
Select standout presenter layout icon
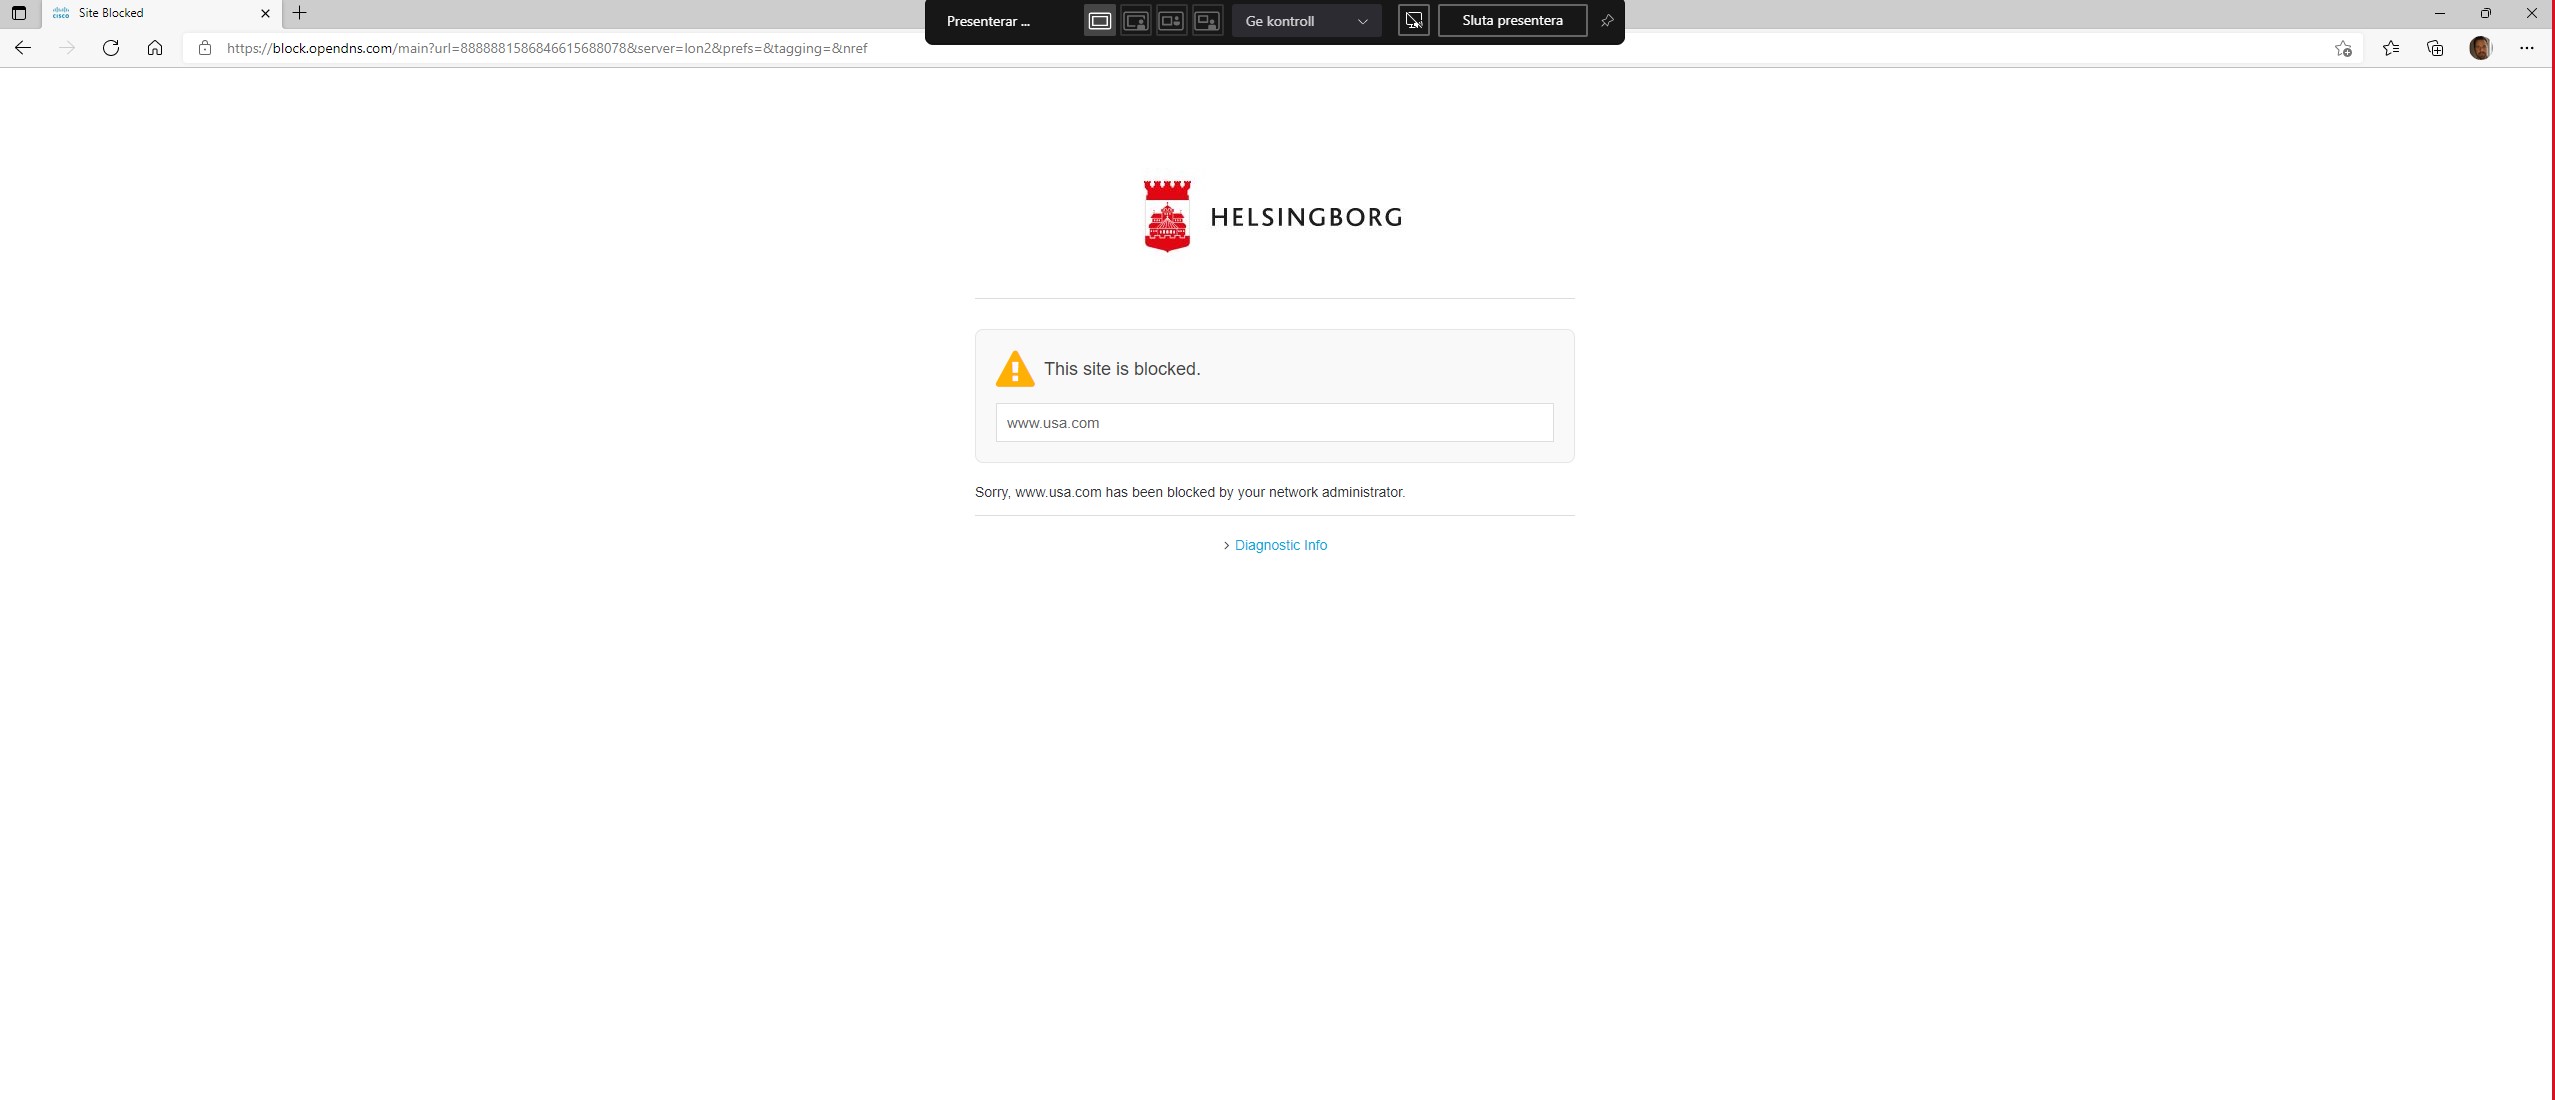1136,21
